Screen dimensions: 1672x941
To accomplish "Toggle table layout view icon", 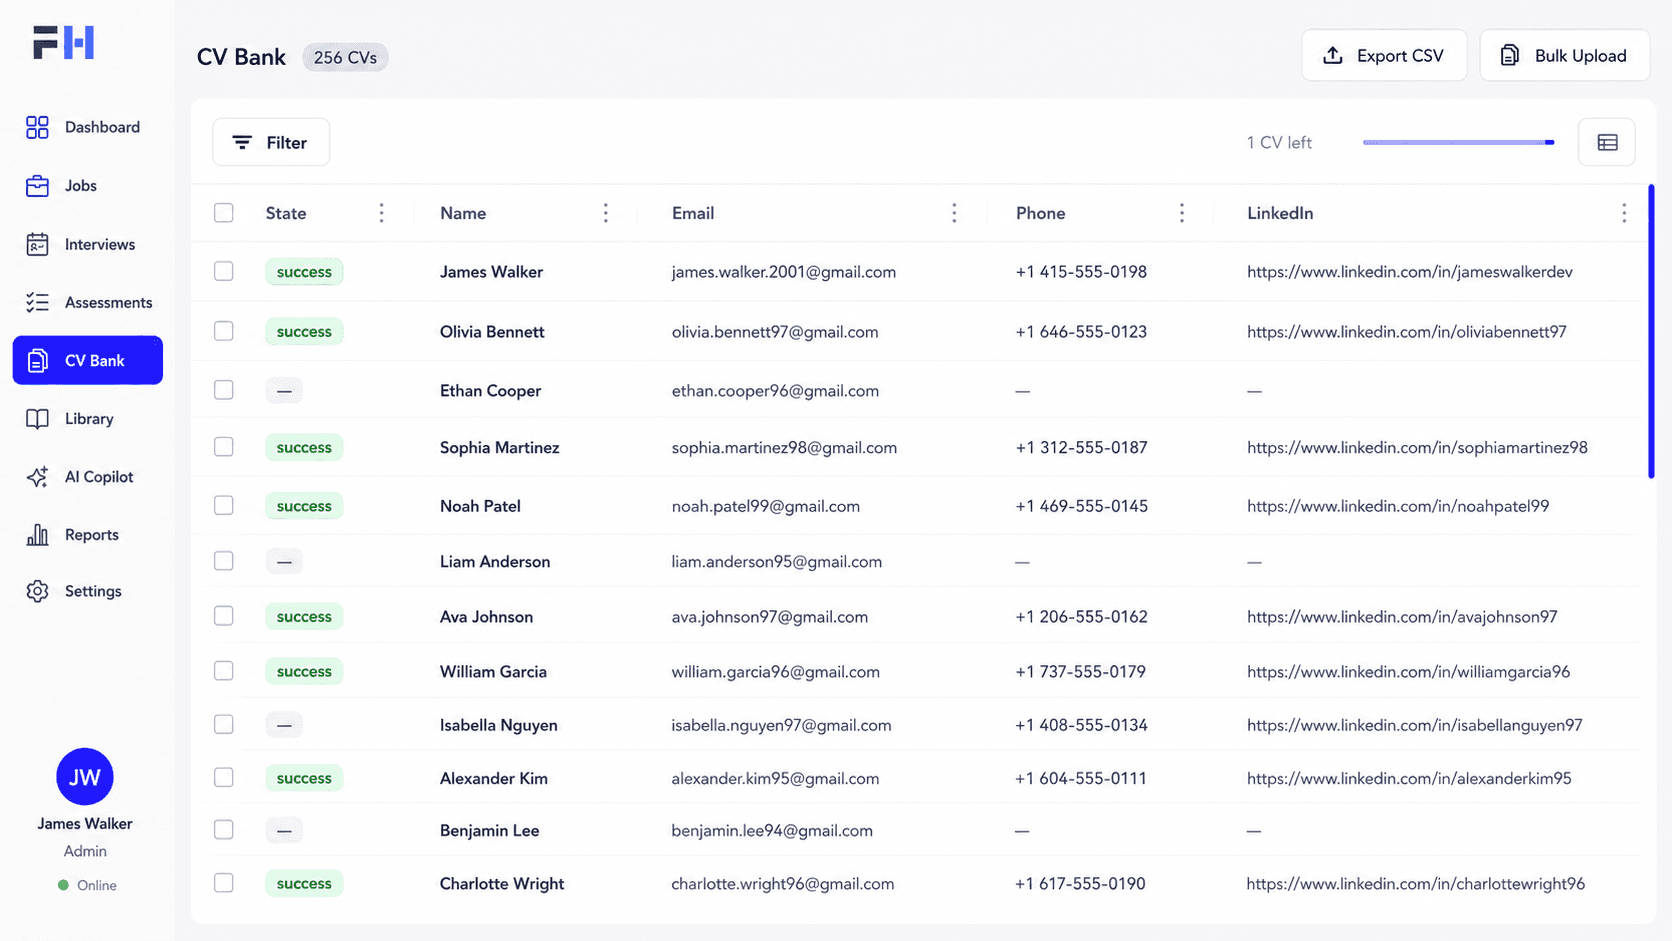I will 1607,143.
